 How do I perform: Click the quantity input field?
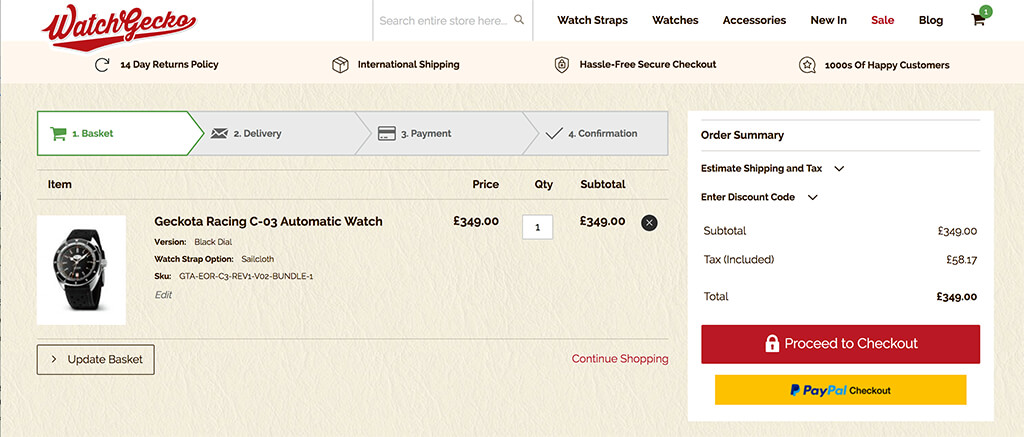coord(537,227)
